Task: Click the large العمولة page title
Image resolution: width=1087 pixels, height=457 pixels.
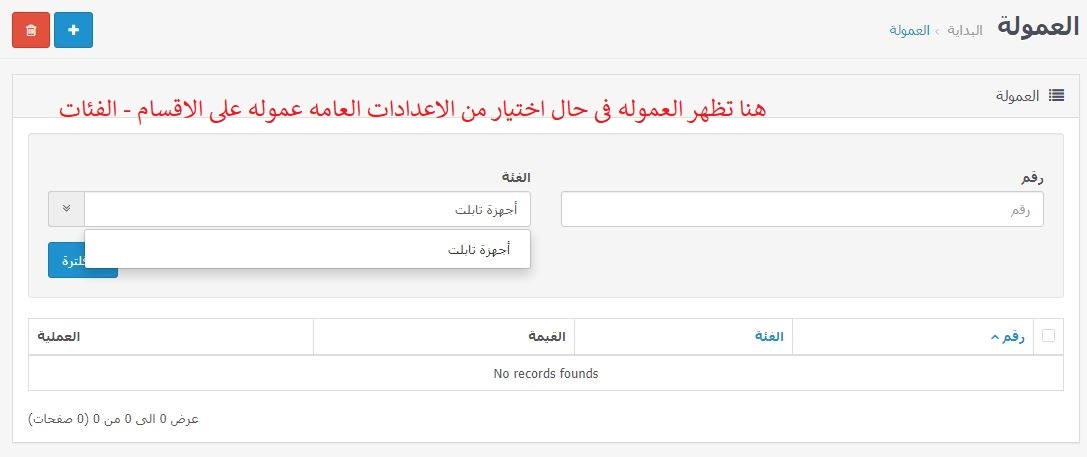Action: 1038,28
